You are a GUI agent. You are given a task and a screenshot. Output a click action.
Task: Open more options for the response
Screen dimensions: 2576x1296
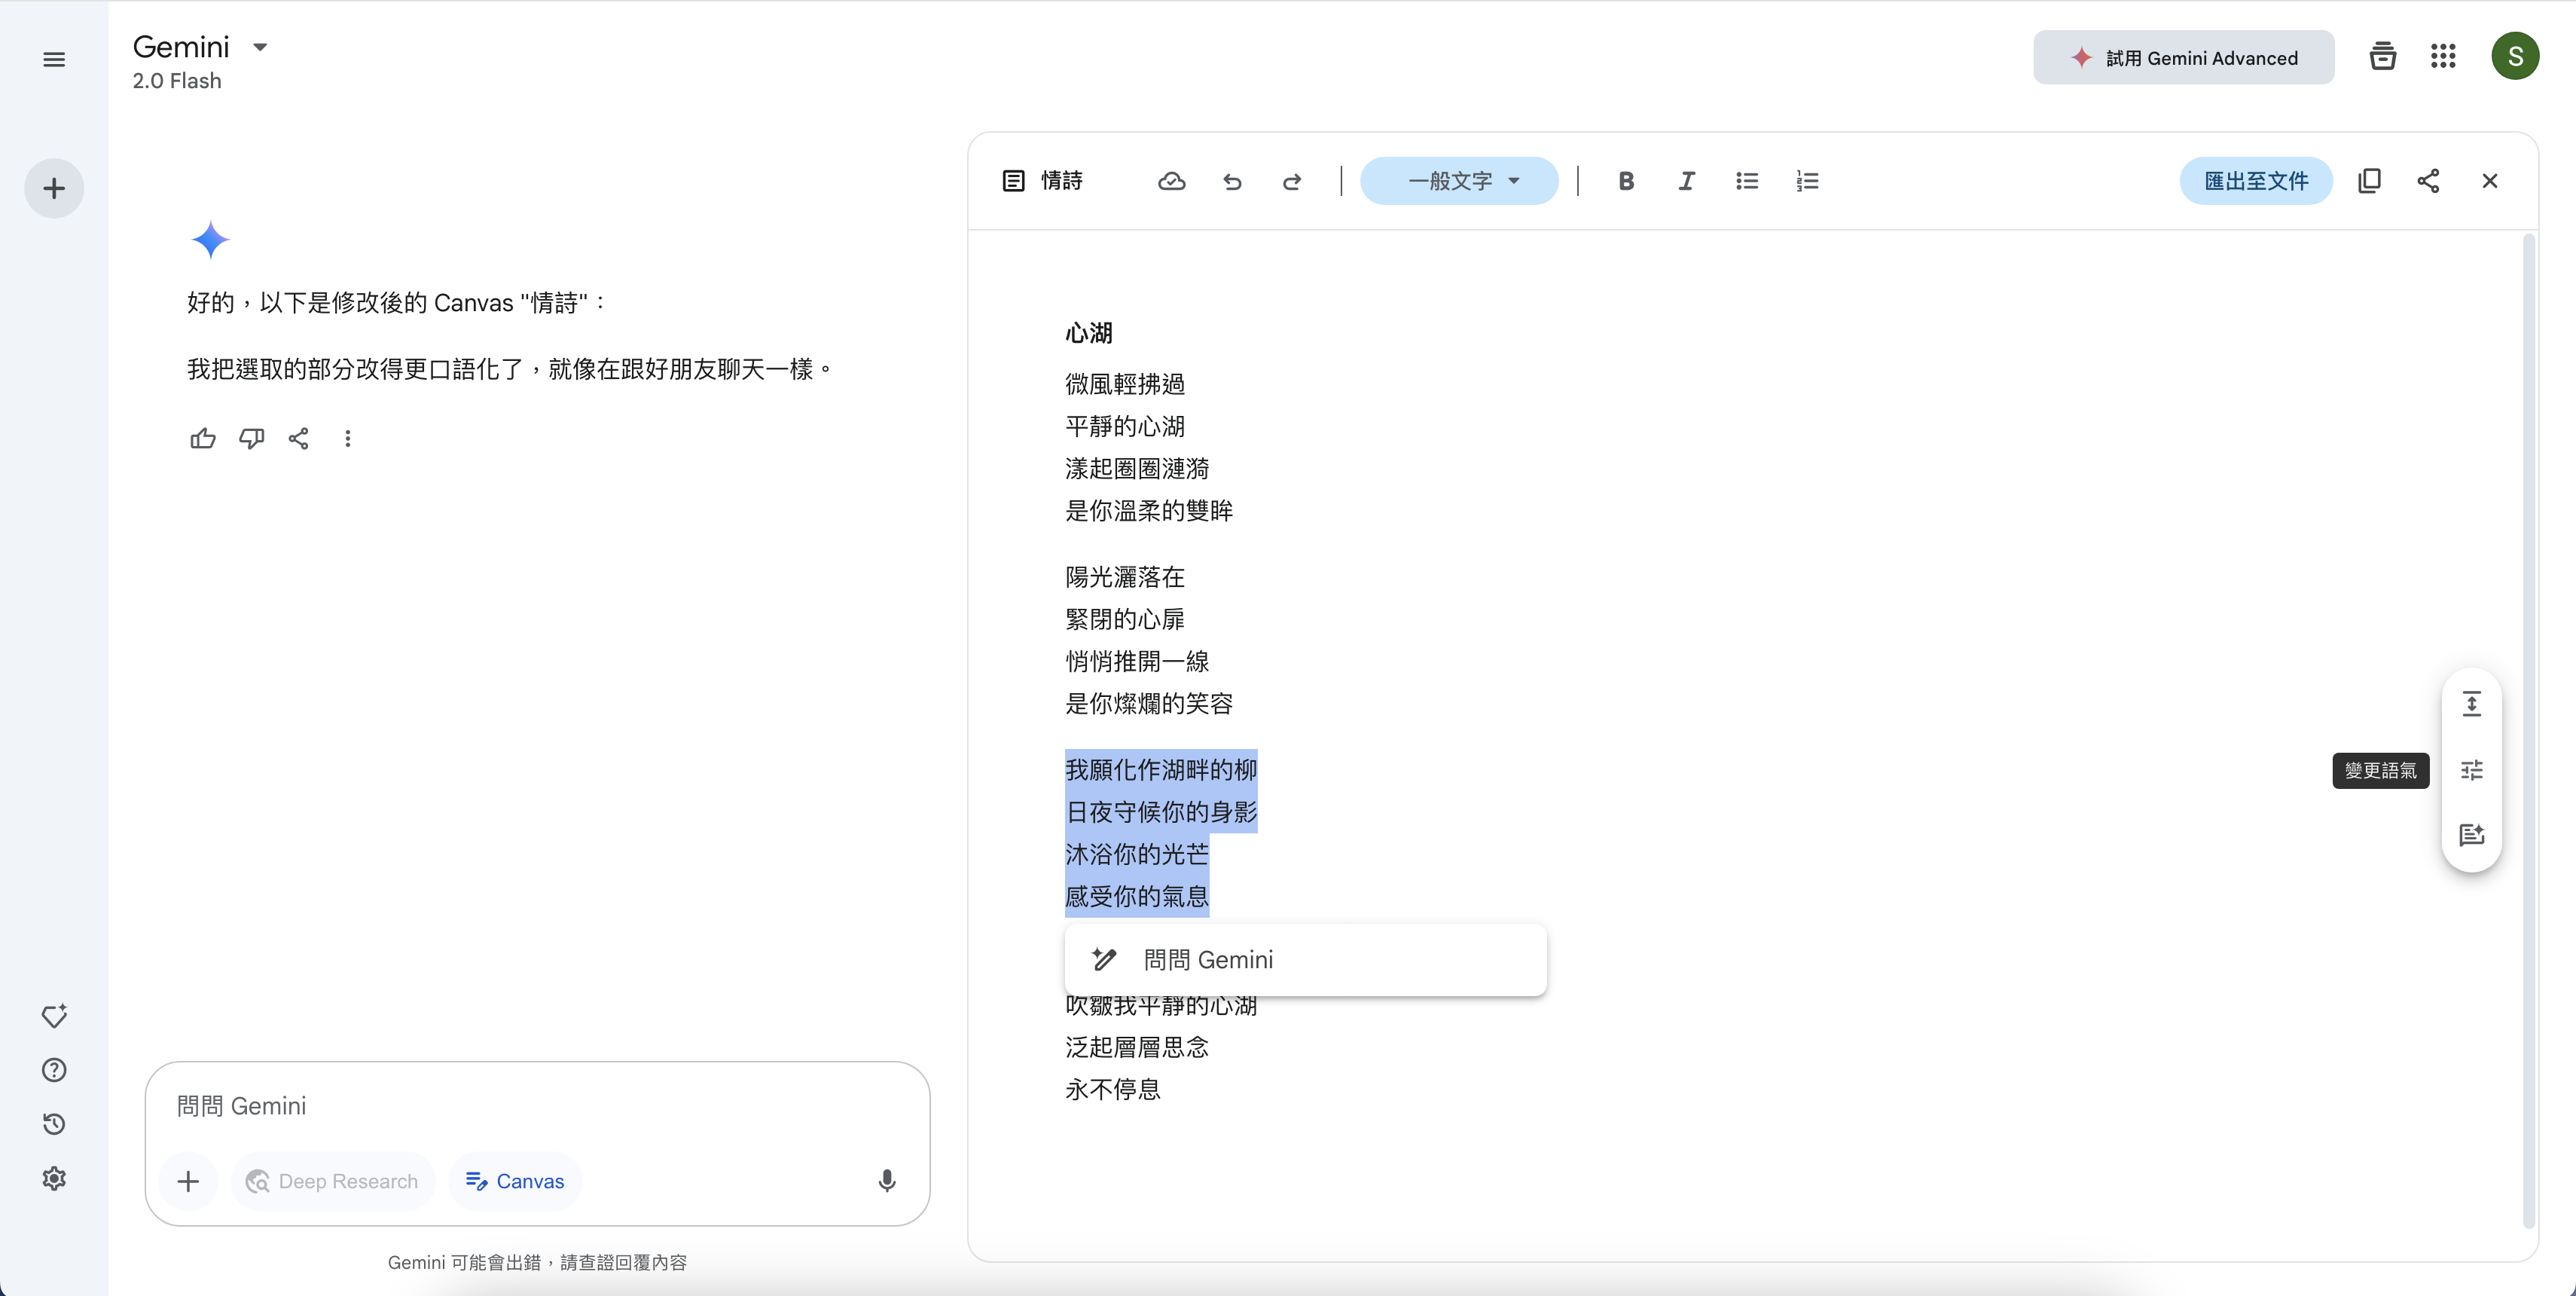[347, 438]
